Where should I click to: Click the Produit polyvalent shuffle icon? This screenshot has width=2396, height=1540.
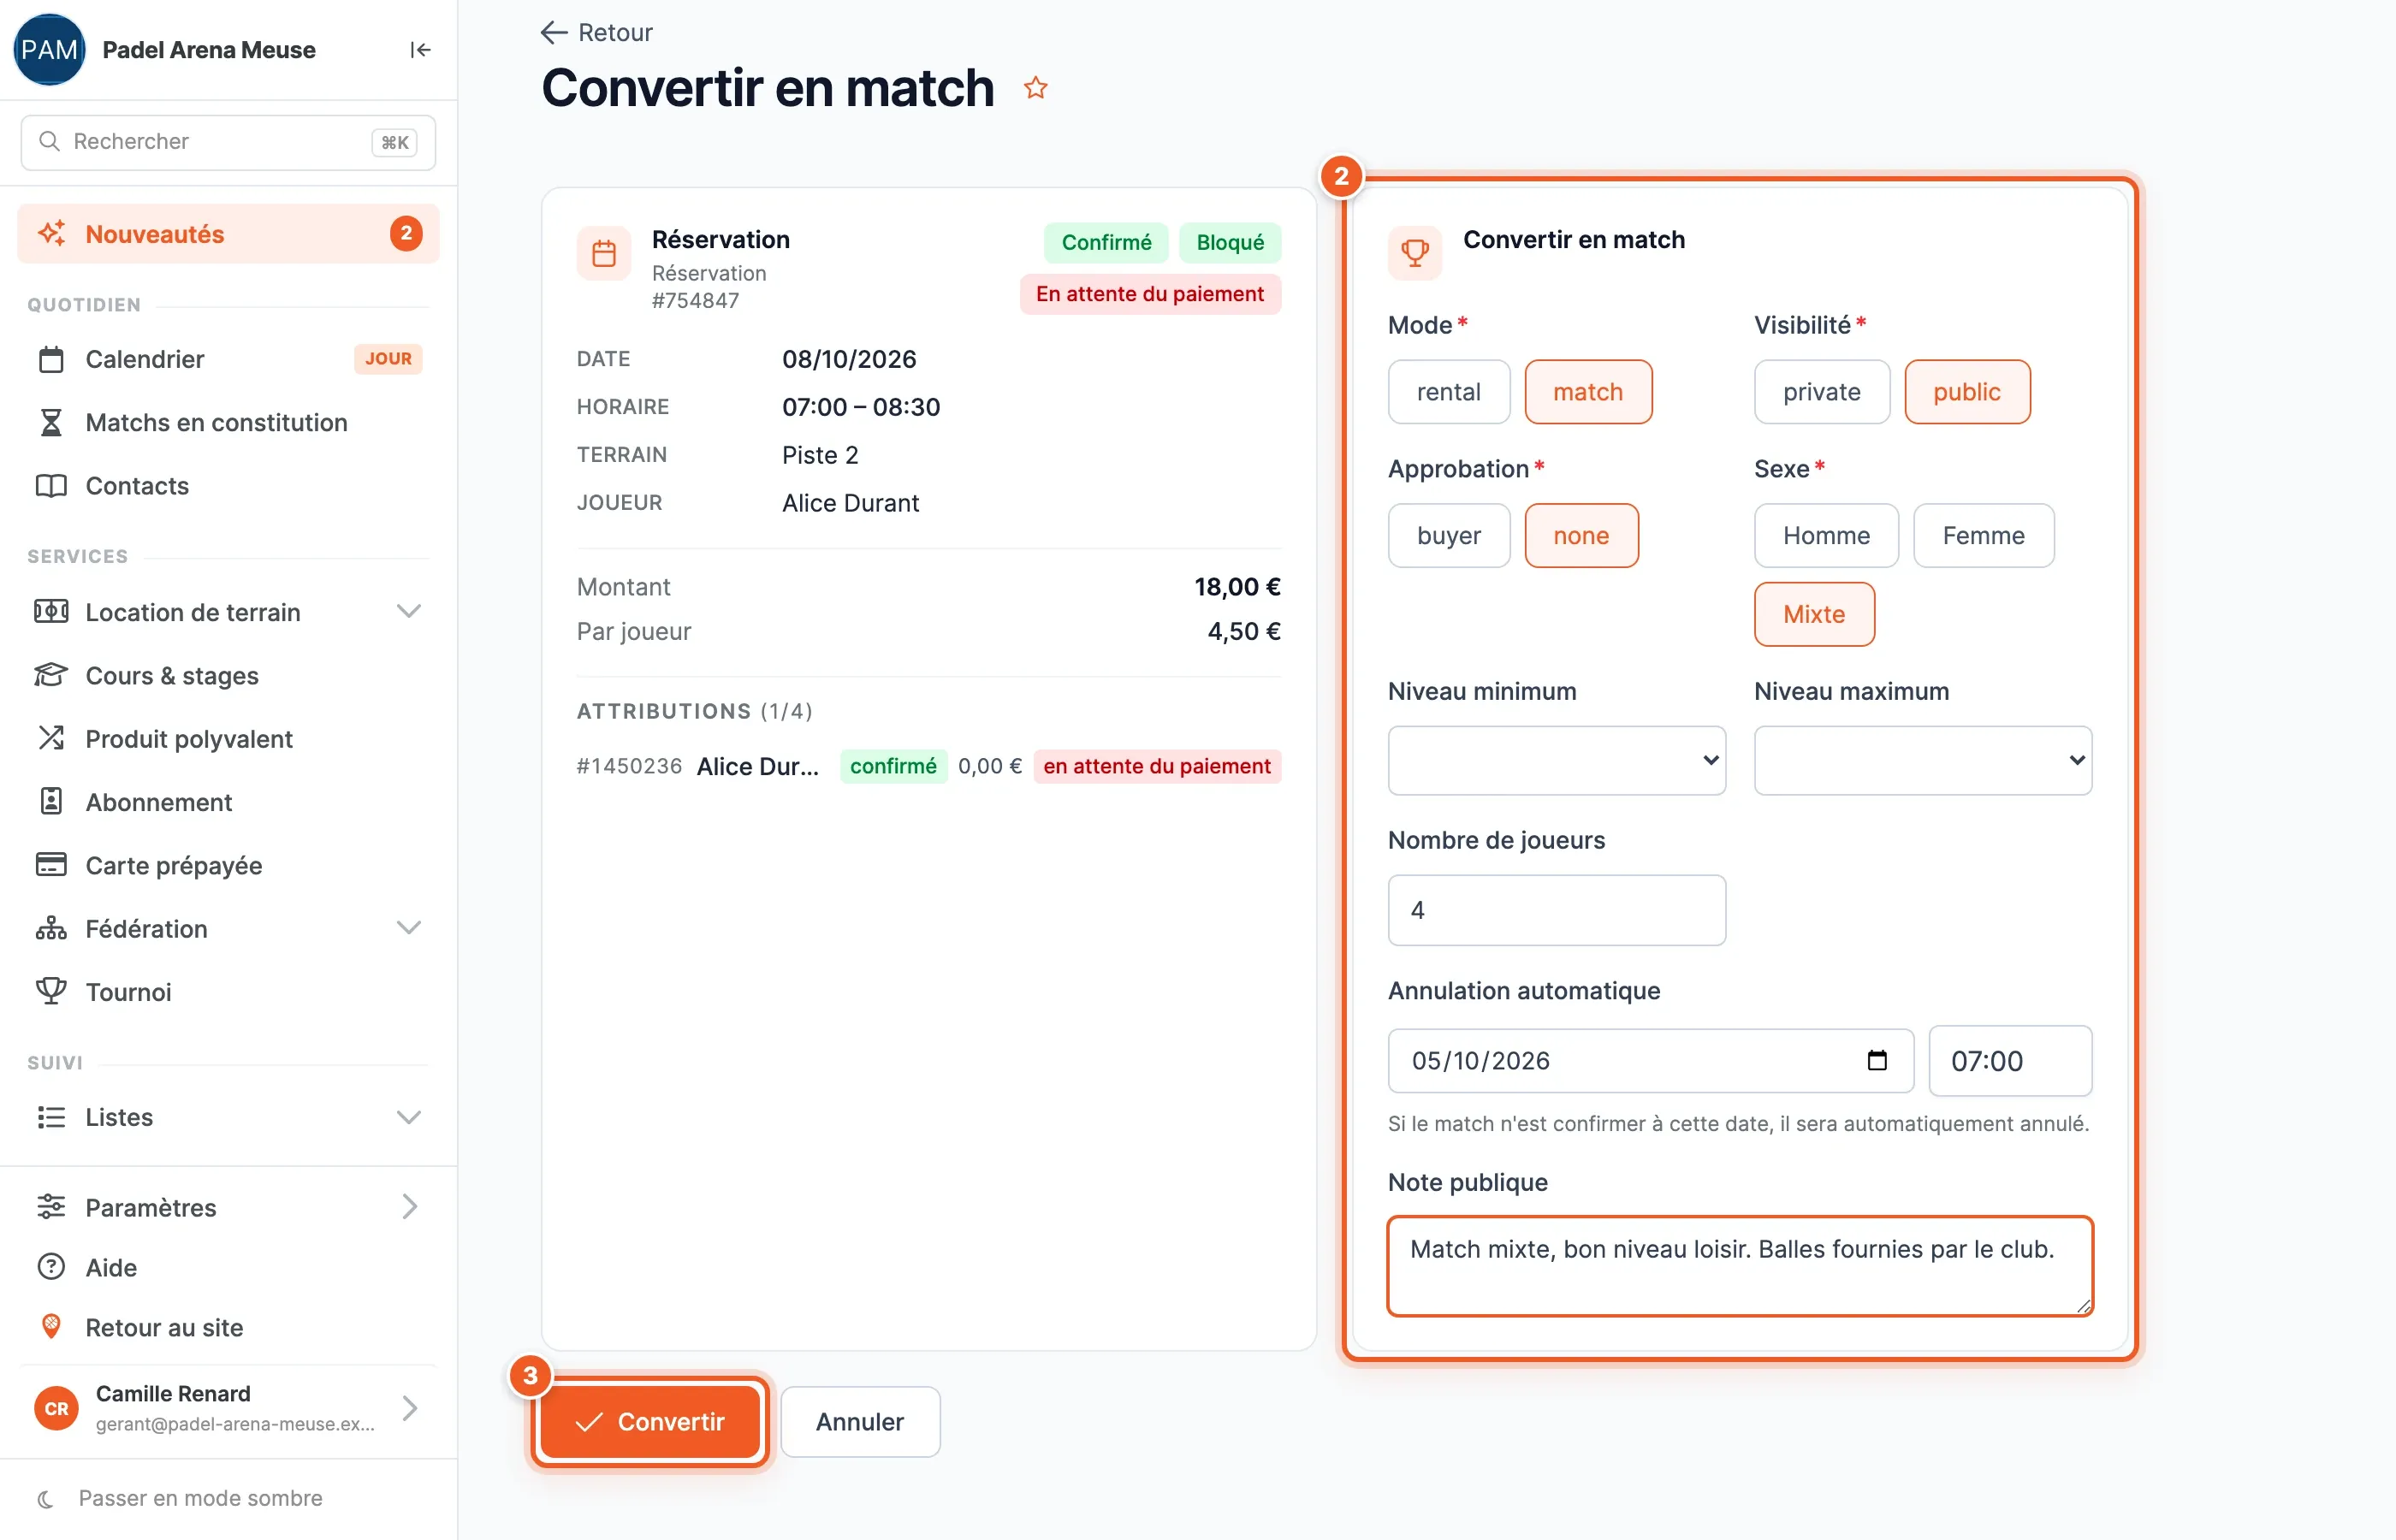click(51, 738)
